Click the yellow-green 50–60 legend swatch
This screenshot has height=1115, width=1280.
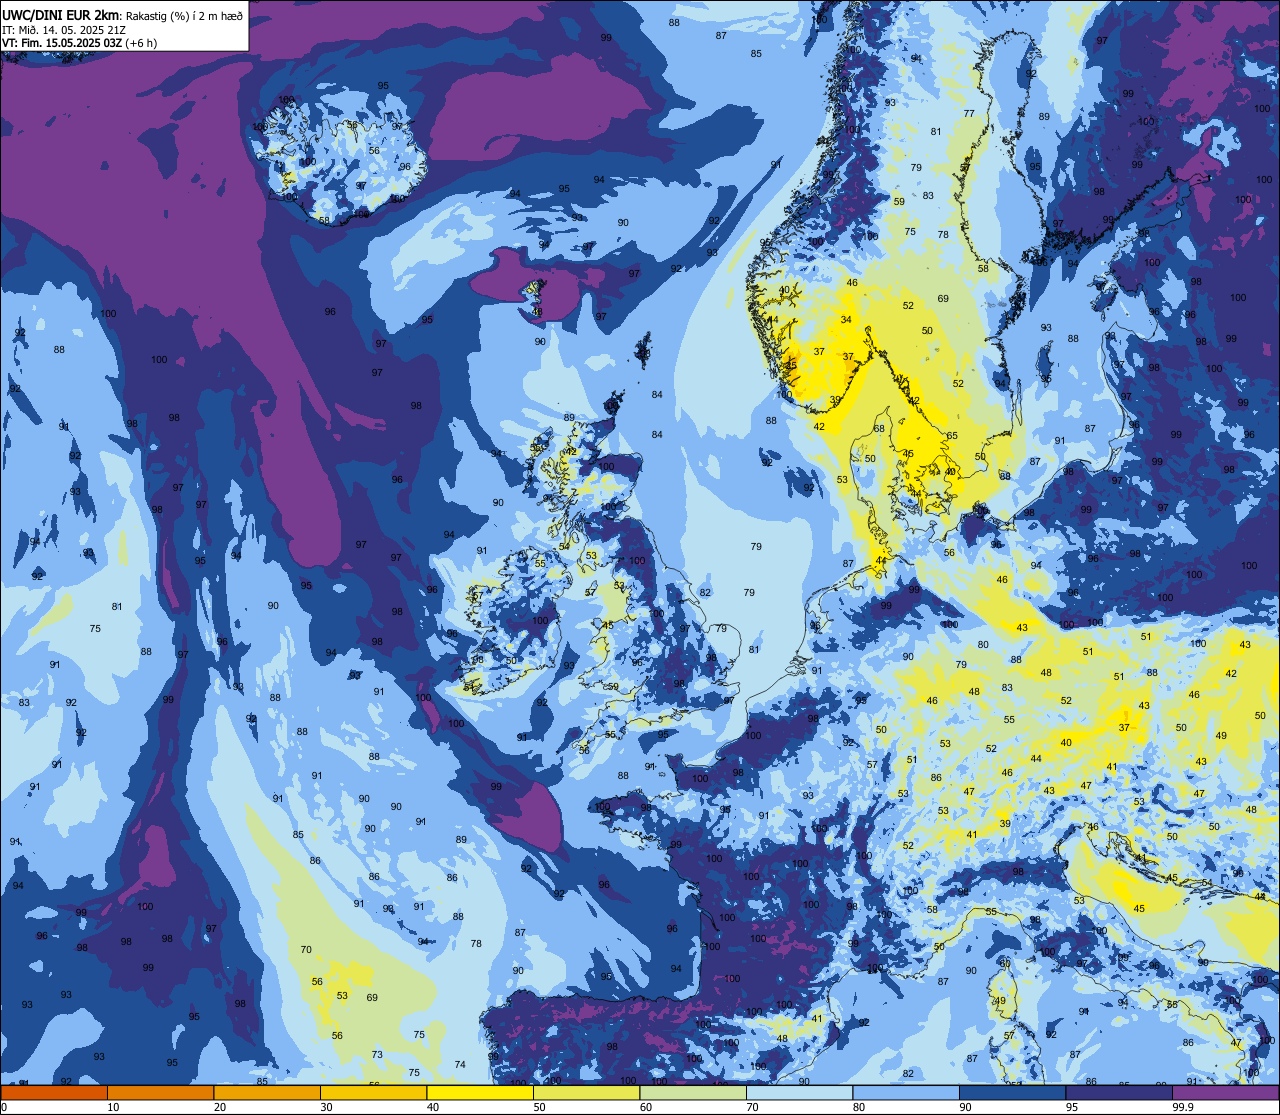(x=586, y=1092)
